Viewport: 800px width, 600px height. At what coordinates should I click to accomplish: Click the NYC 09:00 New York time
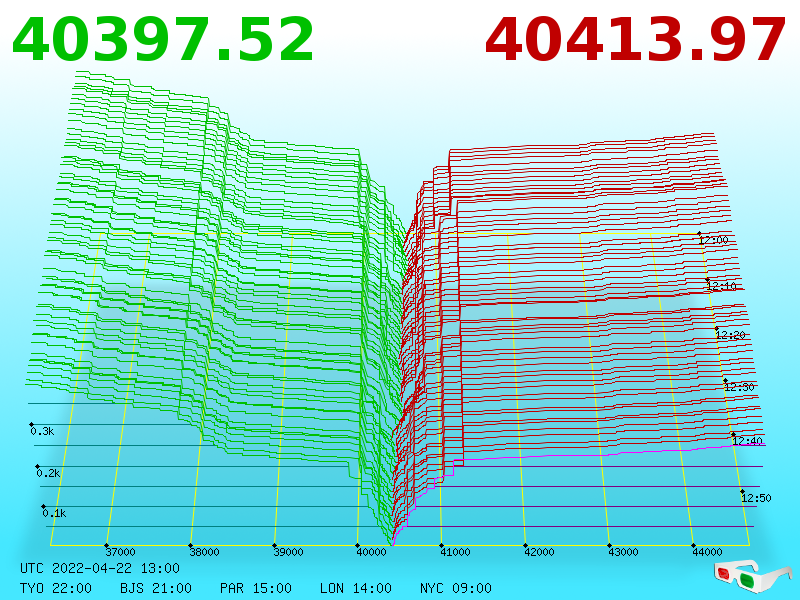tap(456, 588)
